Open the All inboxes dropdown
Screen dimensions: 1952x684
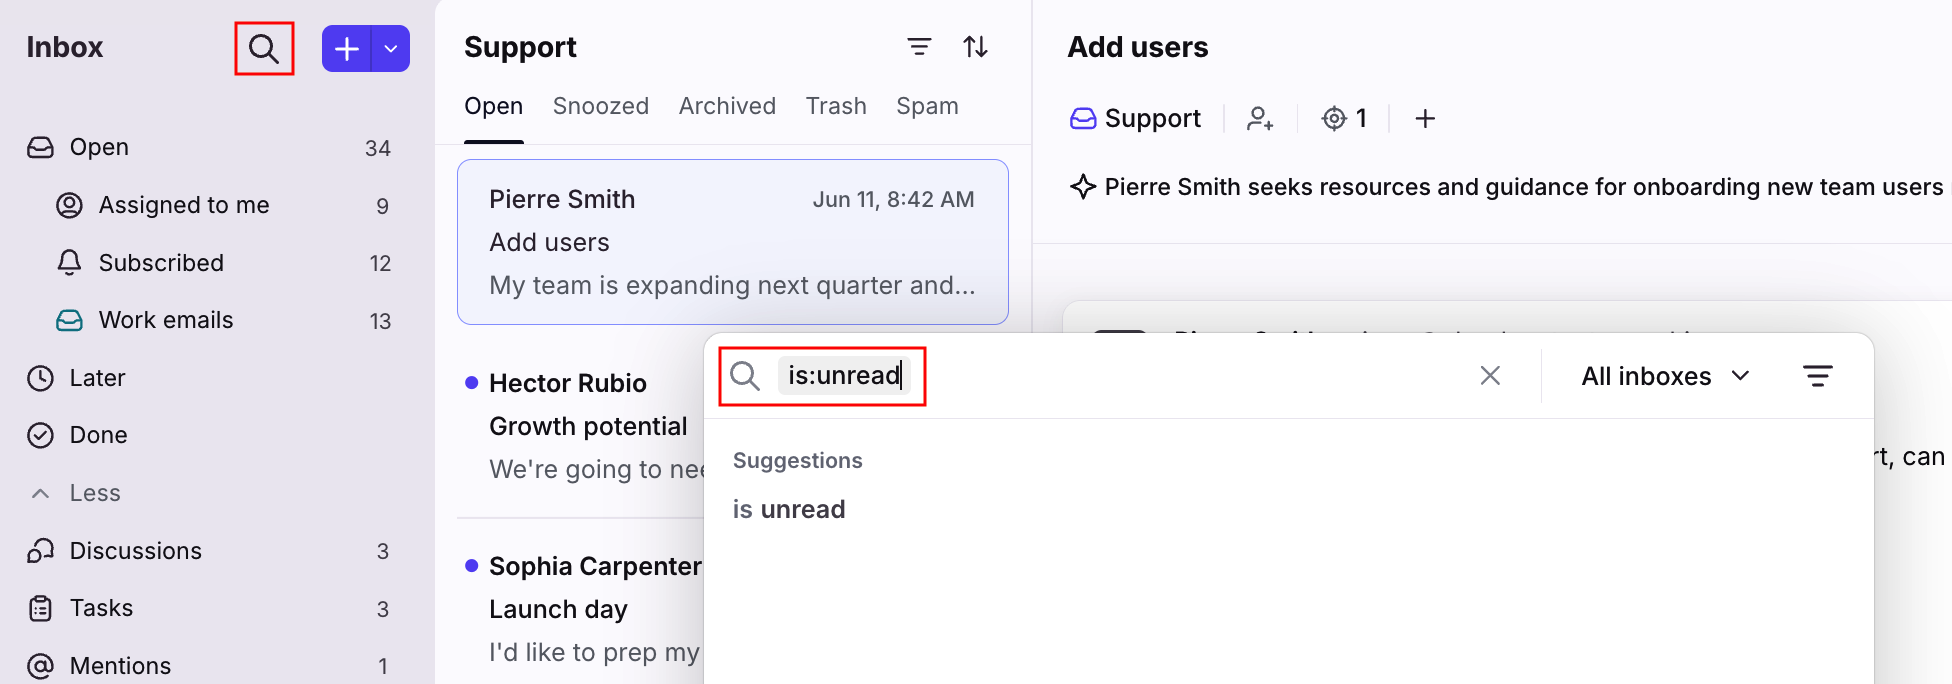(1666, 376)
